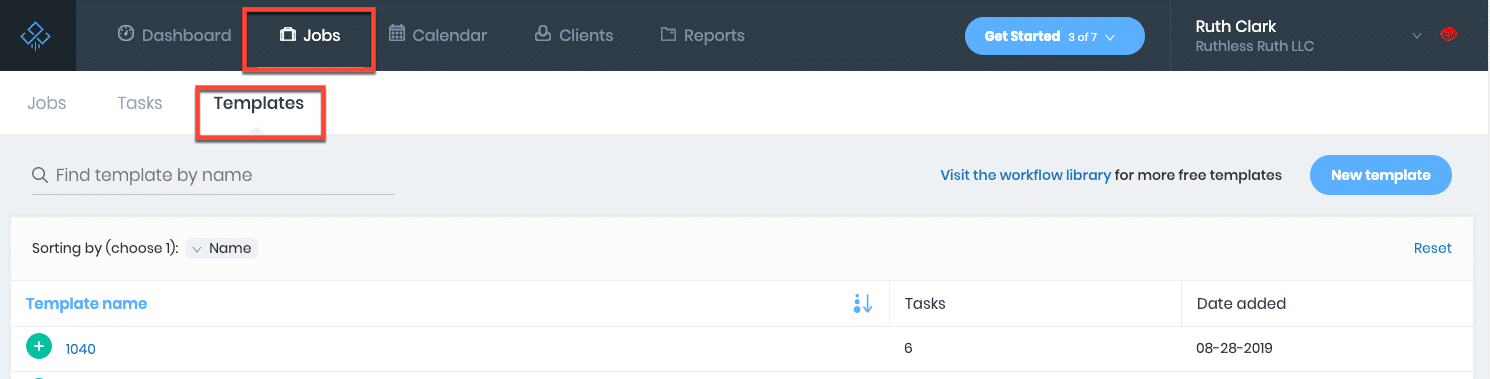Screen dimensions: 1490x379
Task: Click the search magnifier icon
Action: point(41,175)
